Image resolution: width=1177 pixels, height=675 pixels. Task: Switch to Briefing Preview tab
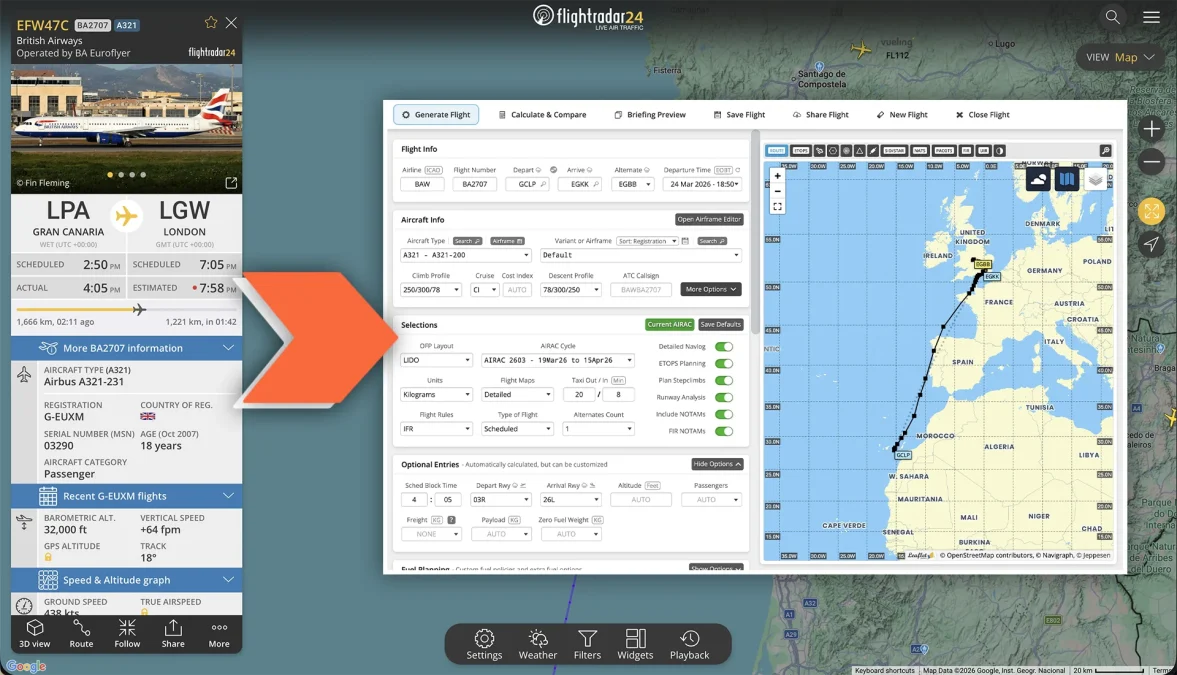650,115
